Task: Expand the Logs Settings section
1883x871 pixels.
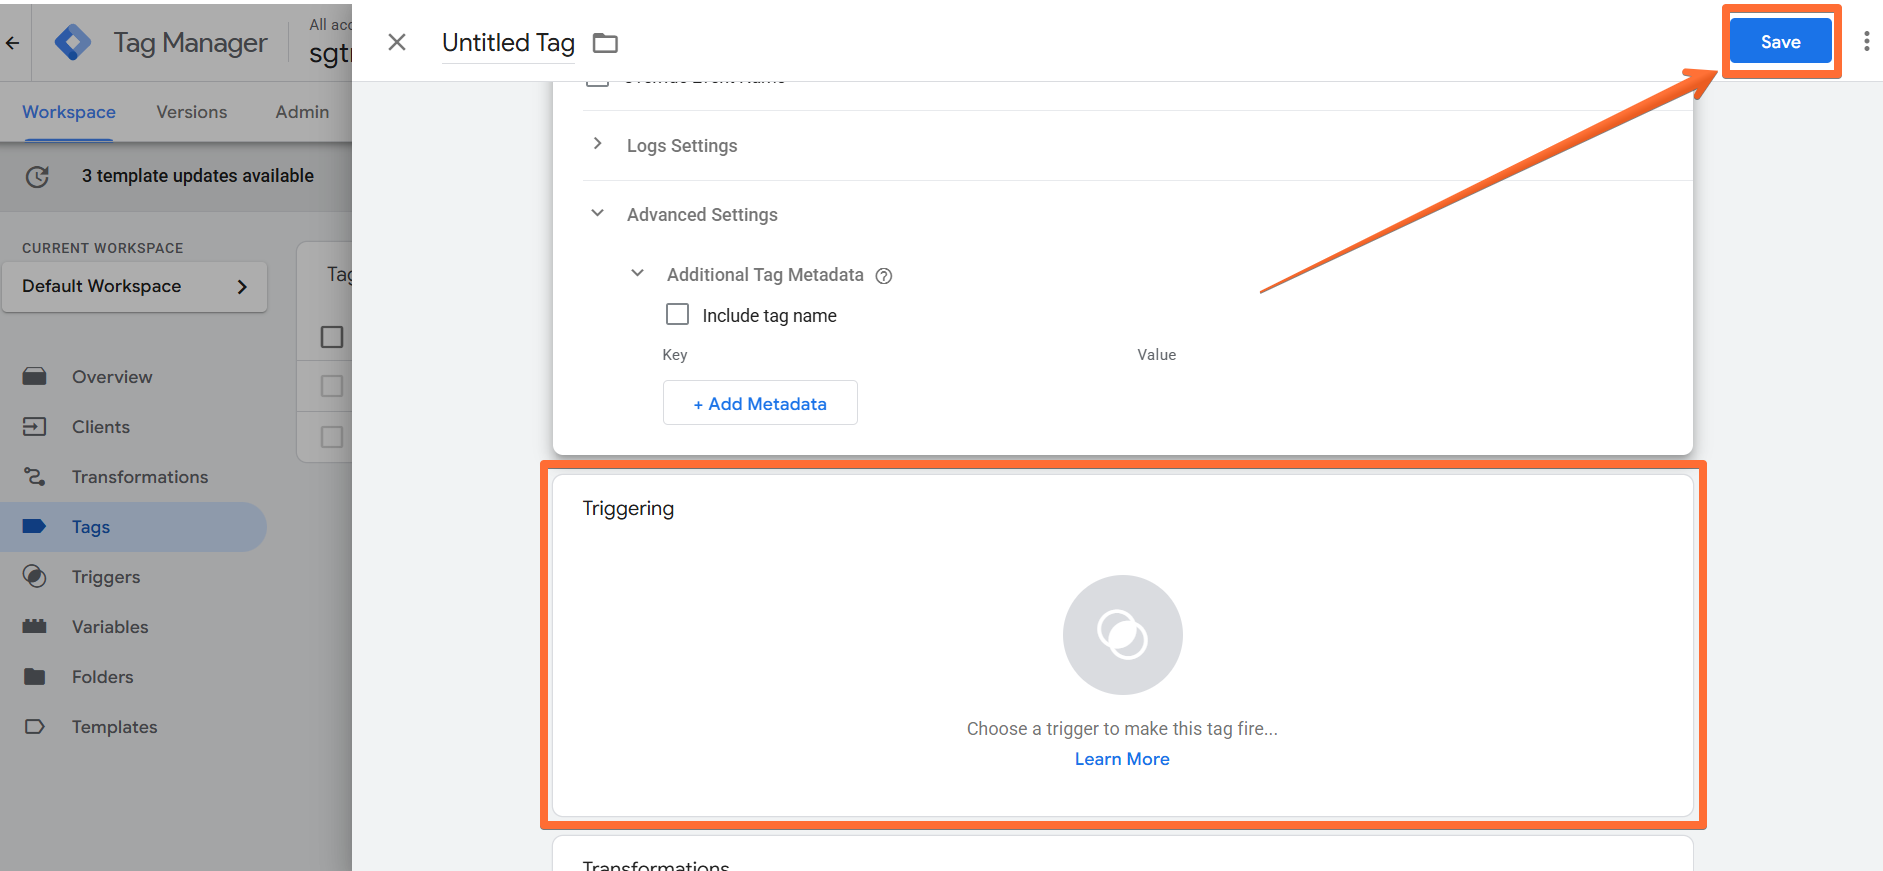Action: [597, 144]
